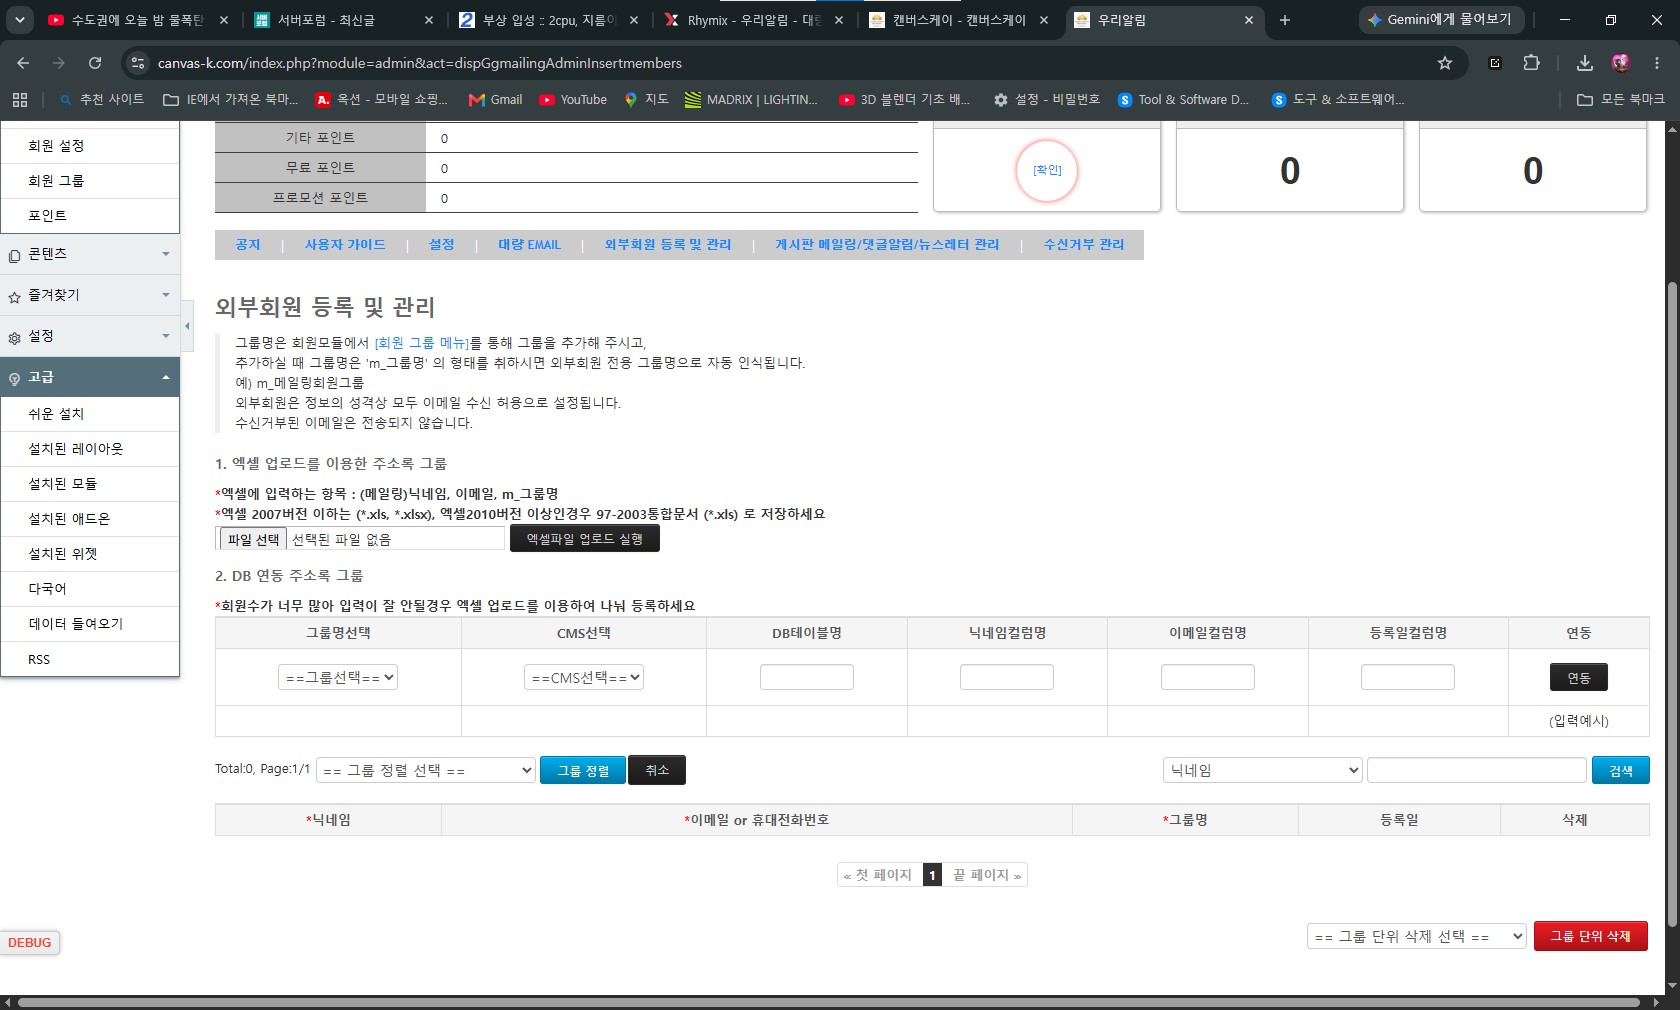Open the 닉네임 search field dropdown

[1263, 770]
